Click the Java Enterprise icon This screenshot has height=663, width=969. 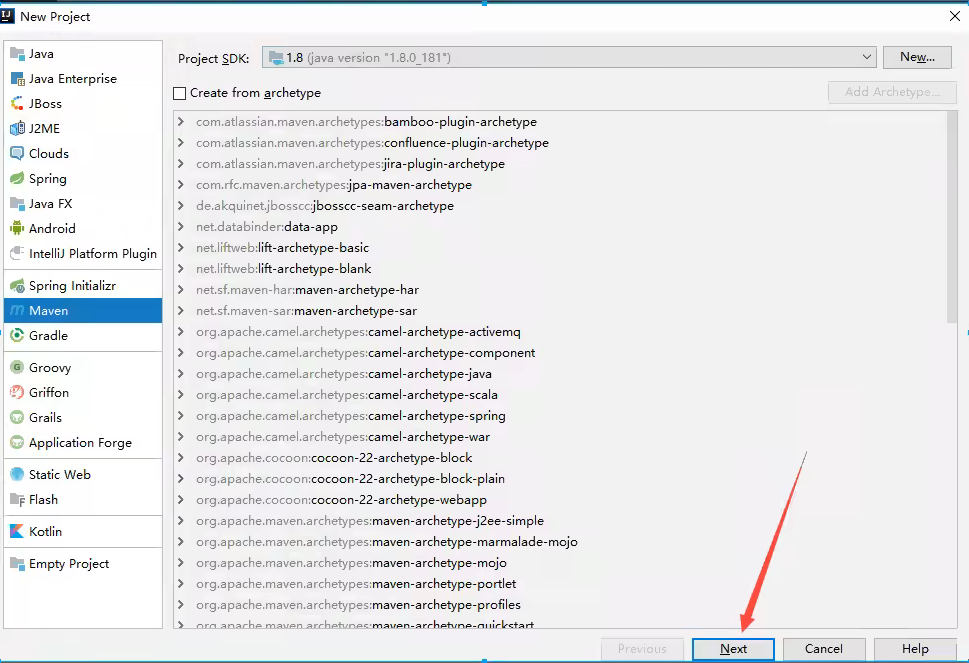(17, 78)
